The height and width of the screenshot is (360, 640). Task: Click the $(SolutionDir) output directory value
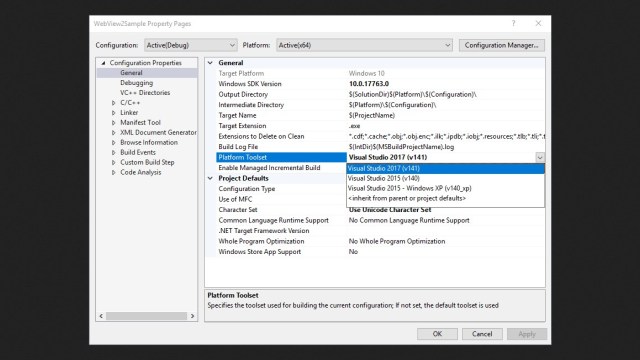click(412, 94)
